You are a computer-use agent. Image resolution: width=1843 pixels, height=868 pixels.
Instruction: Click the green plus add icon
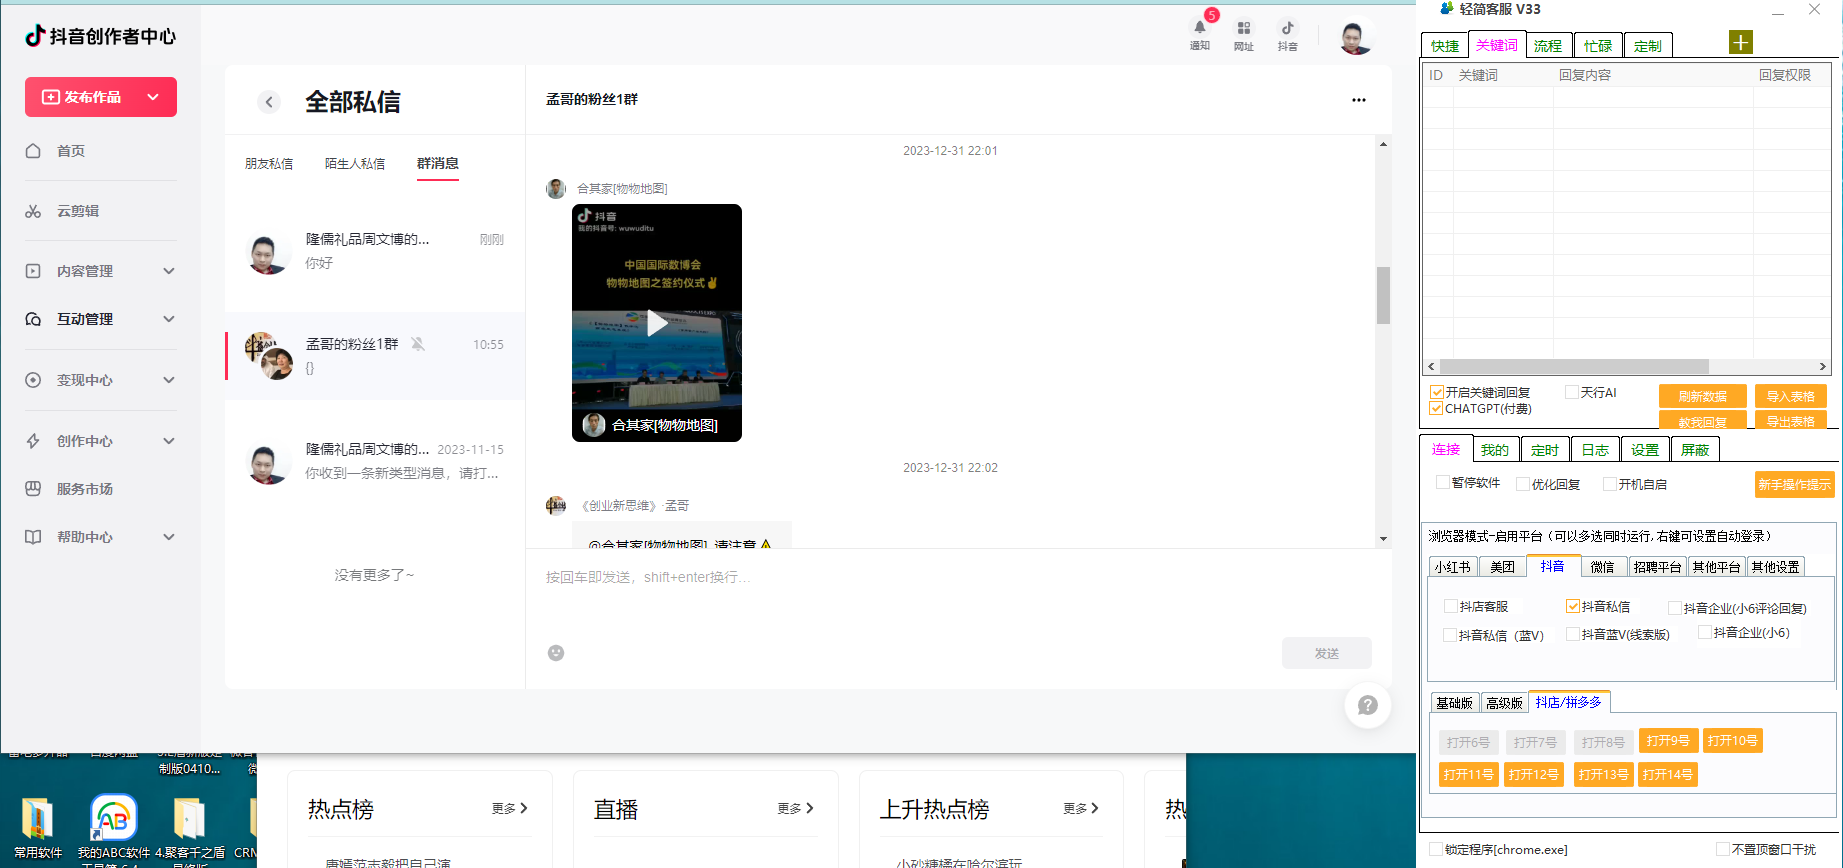pyautogui.click(x=1740, y=43)
